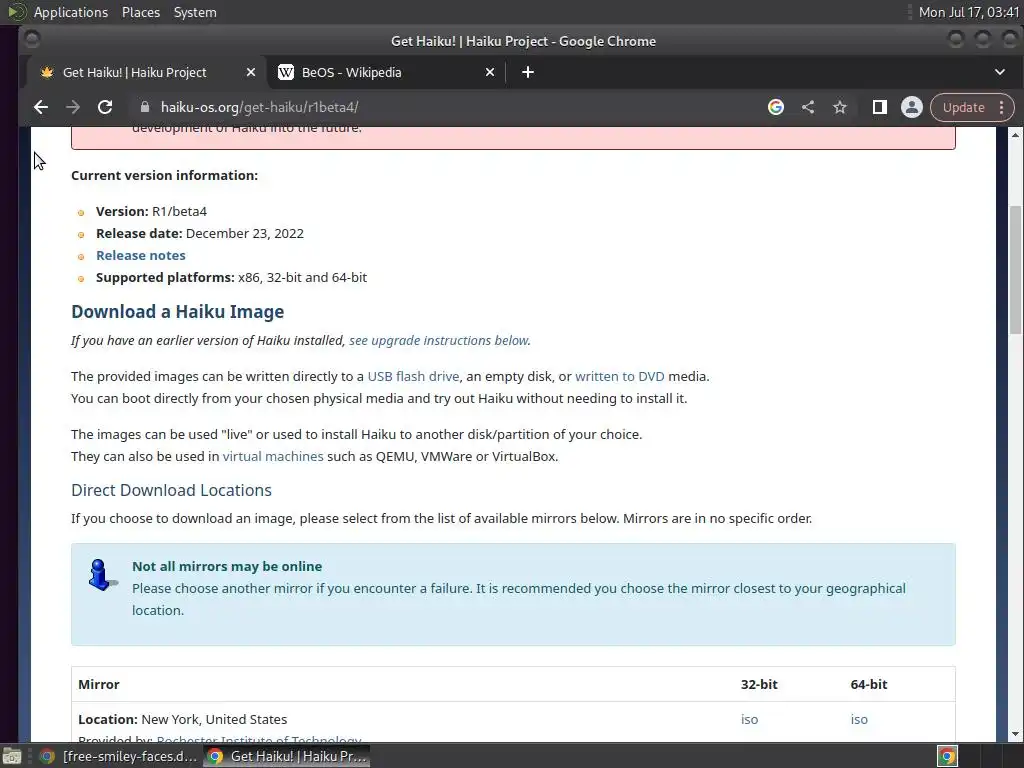This screenshot has width=1024, height=768.
Task: Open the USB flash drive link
Action: click(413, 376)
